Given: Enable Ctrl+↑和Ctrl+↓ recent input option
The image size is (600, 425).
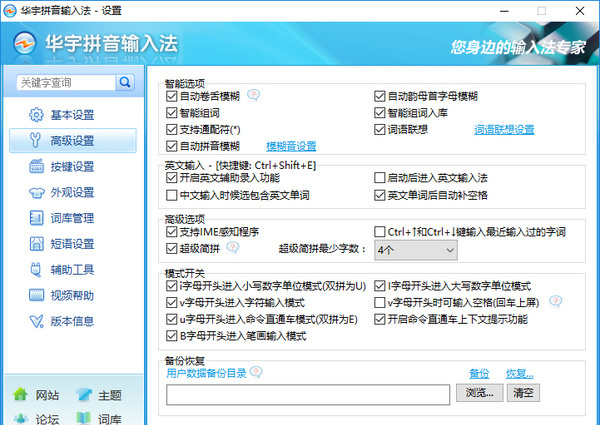Looking at the screenshot, I should pos(380,232).
